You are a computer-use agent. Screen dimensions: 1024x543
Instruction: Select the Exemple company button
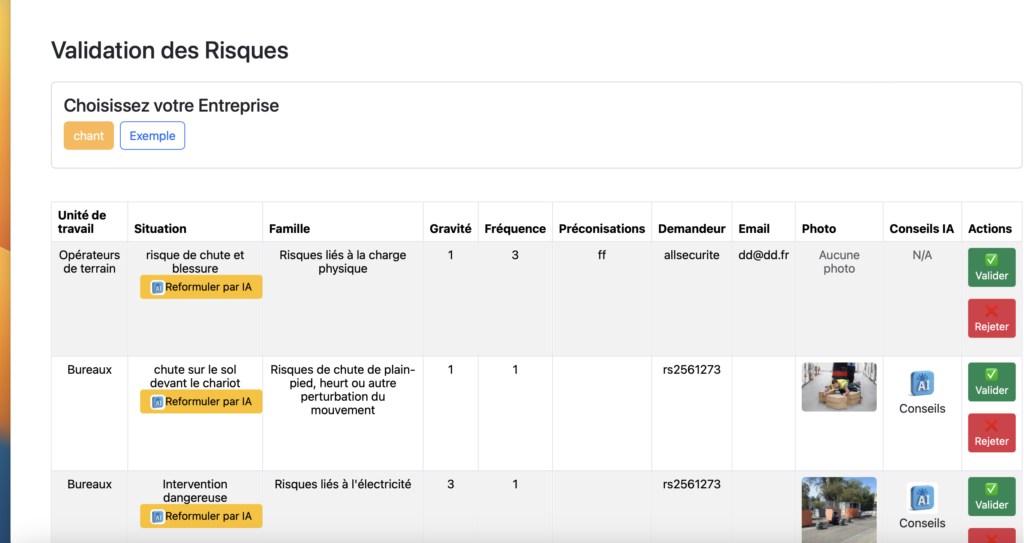pos(152,136)
